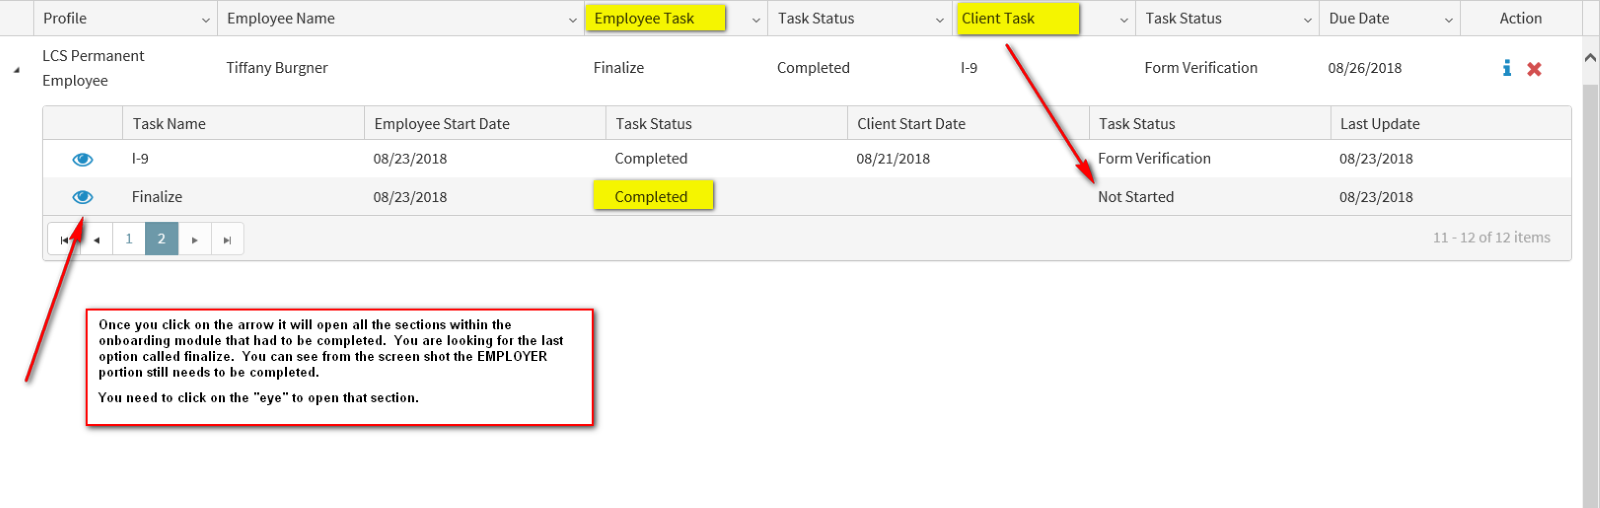Sort by the Employee Name column header
Image resolution: width=1600 pixels, height=508 pixels.
pos(281,18)
